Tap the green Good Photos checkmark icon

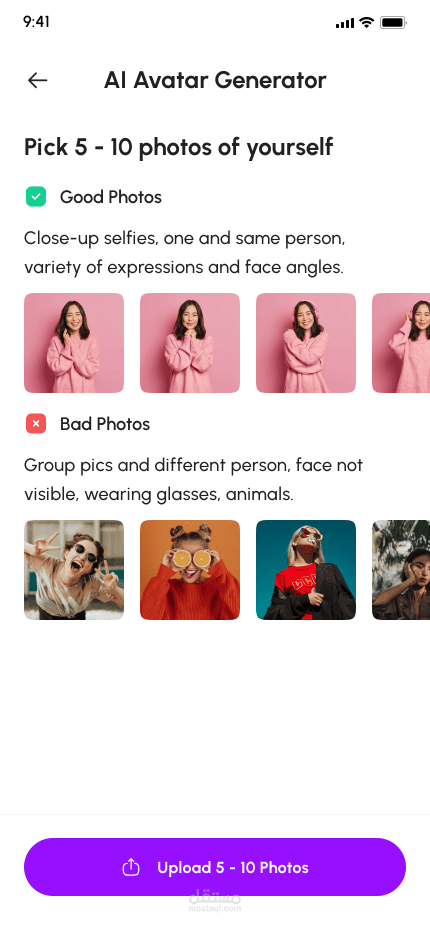(x=36, y=197)
